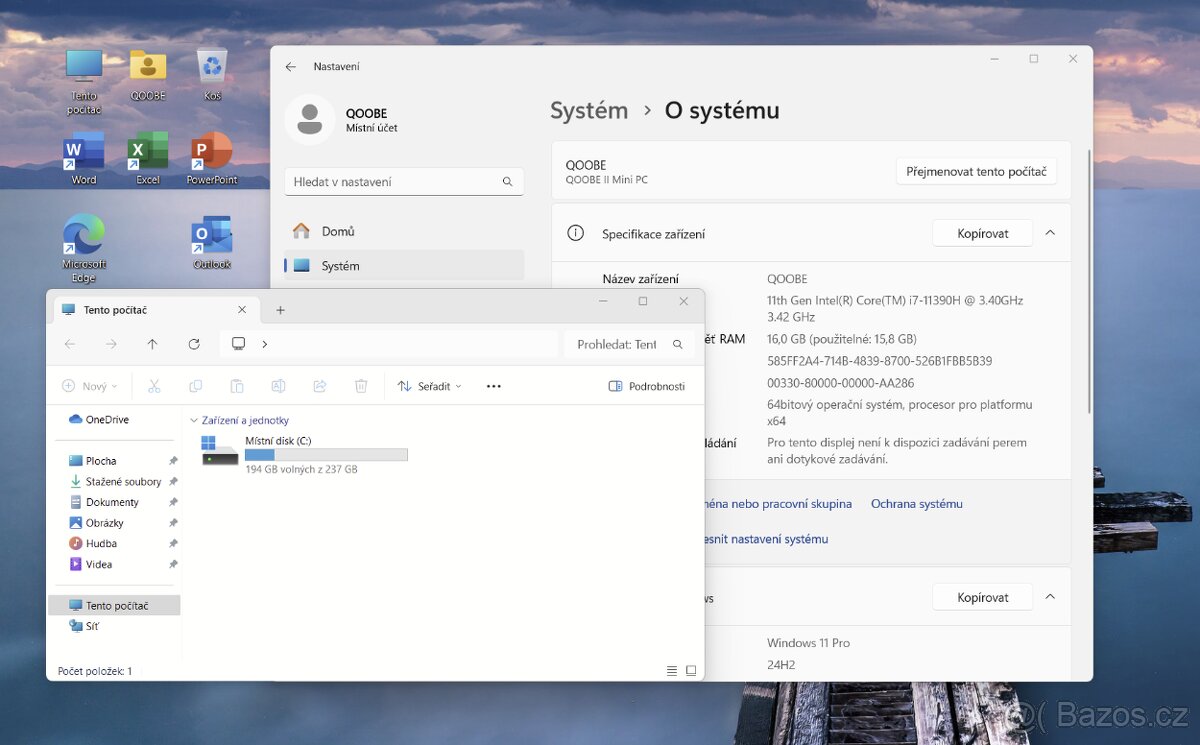Open Stažené soubory in the sidebar

pyautogui.click(x=114, y=482)
